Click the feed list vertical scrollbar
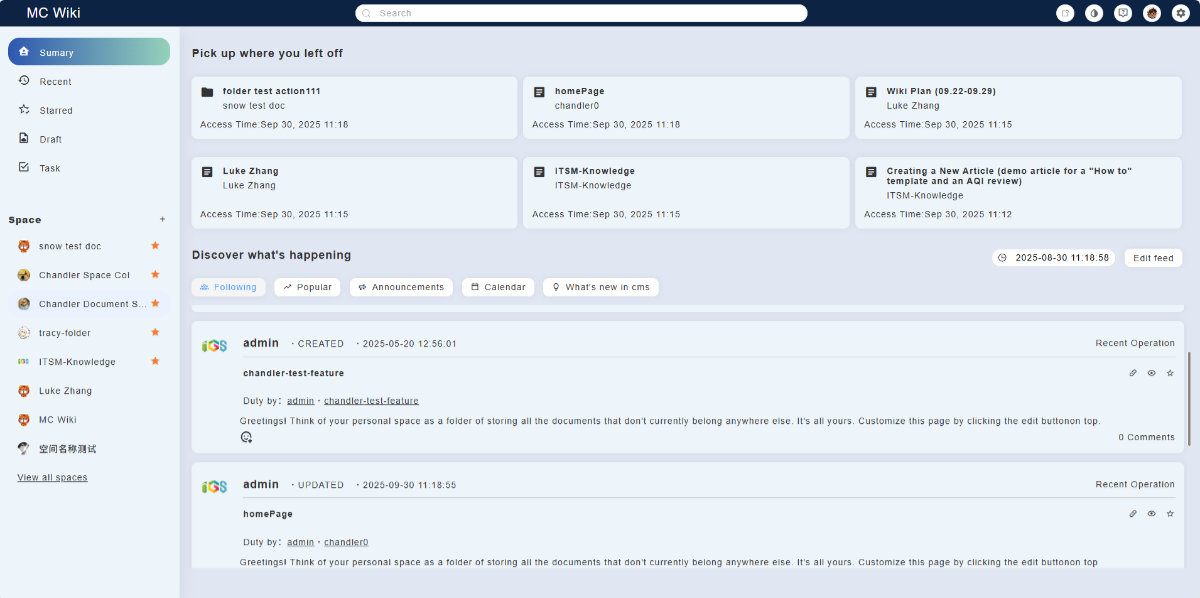The image size is (1200, 598). (x=1188, y=398)
